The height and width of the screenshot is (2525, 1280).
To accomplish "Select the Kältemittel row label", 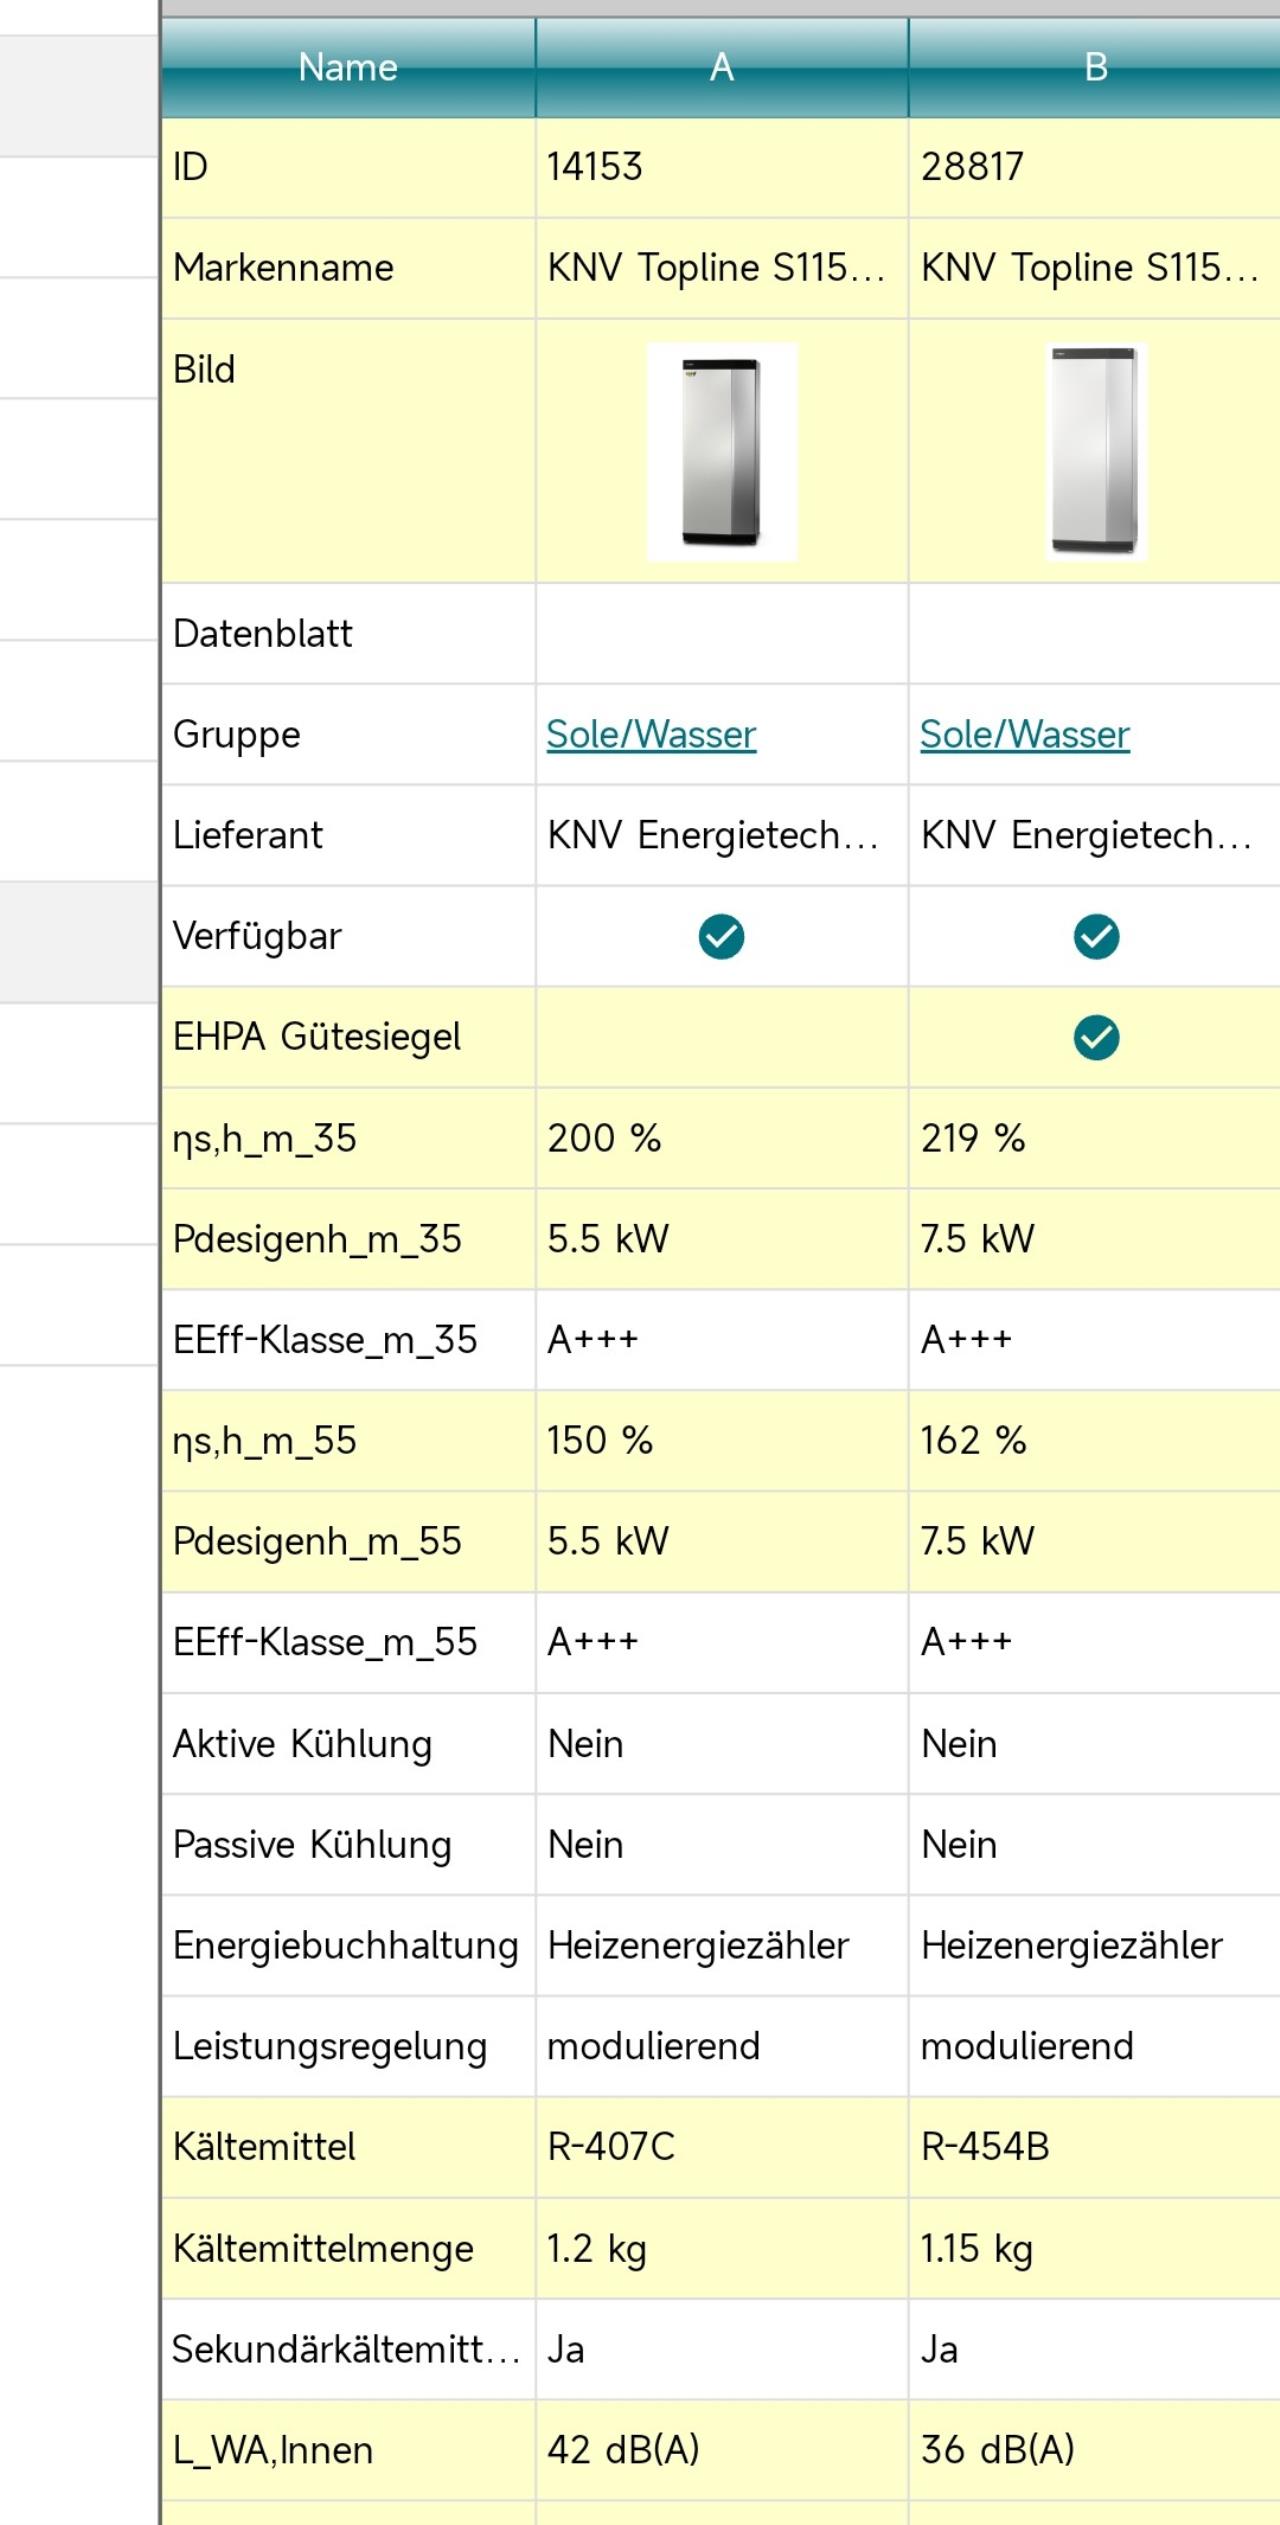I will [264, 2147].
